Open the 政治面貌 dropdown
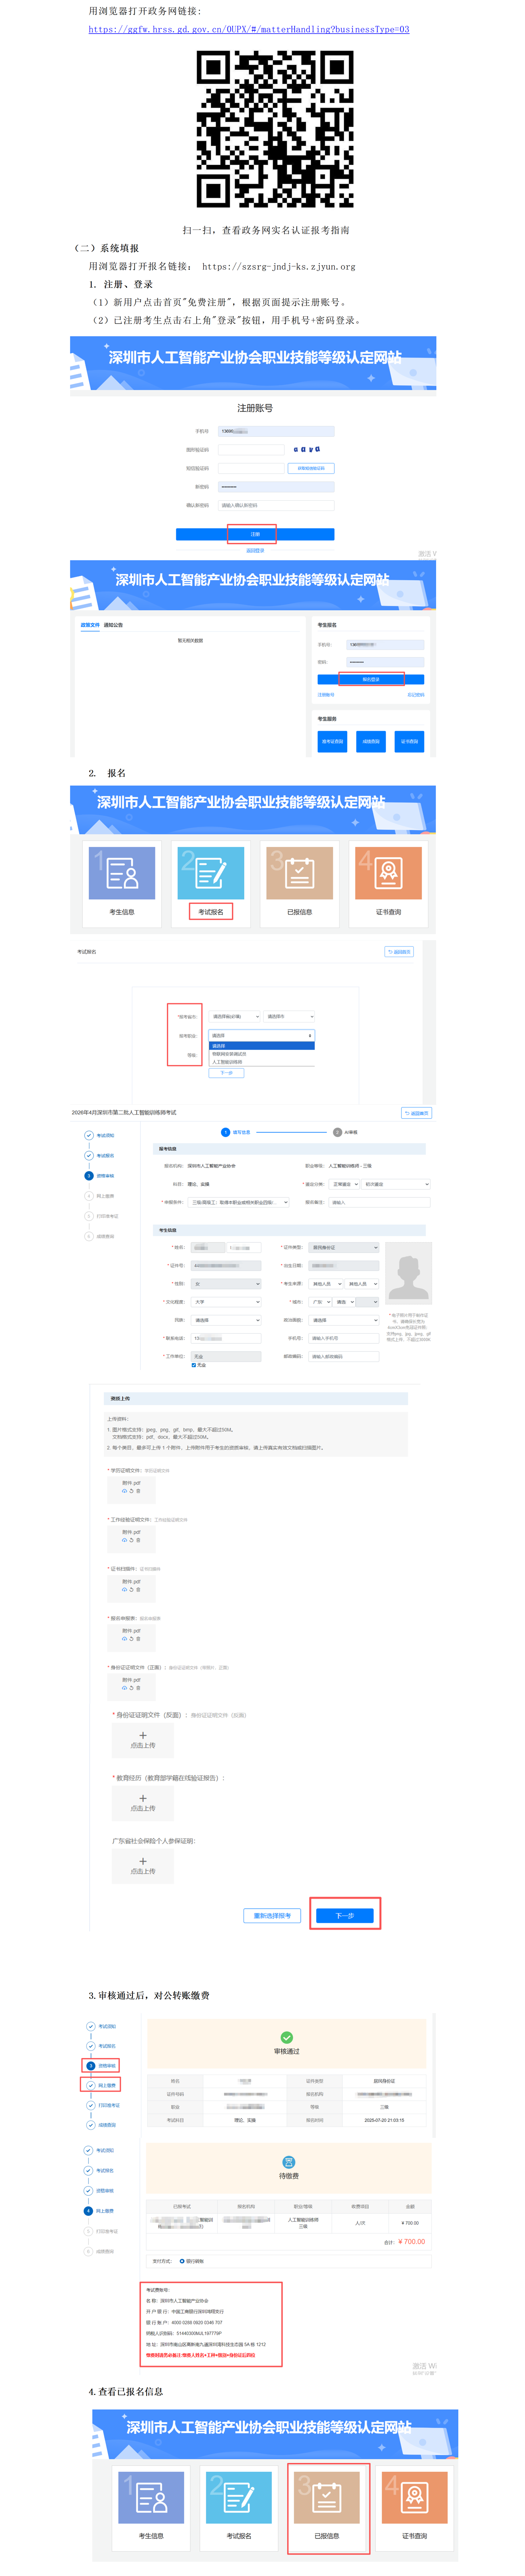This screenshot has height=2576, width=525. [x=345, y=1320]
